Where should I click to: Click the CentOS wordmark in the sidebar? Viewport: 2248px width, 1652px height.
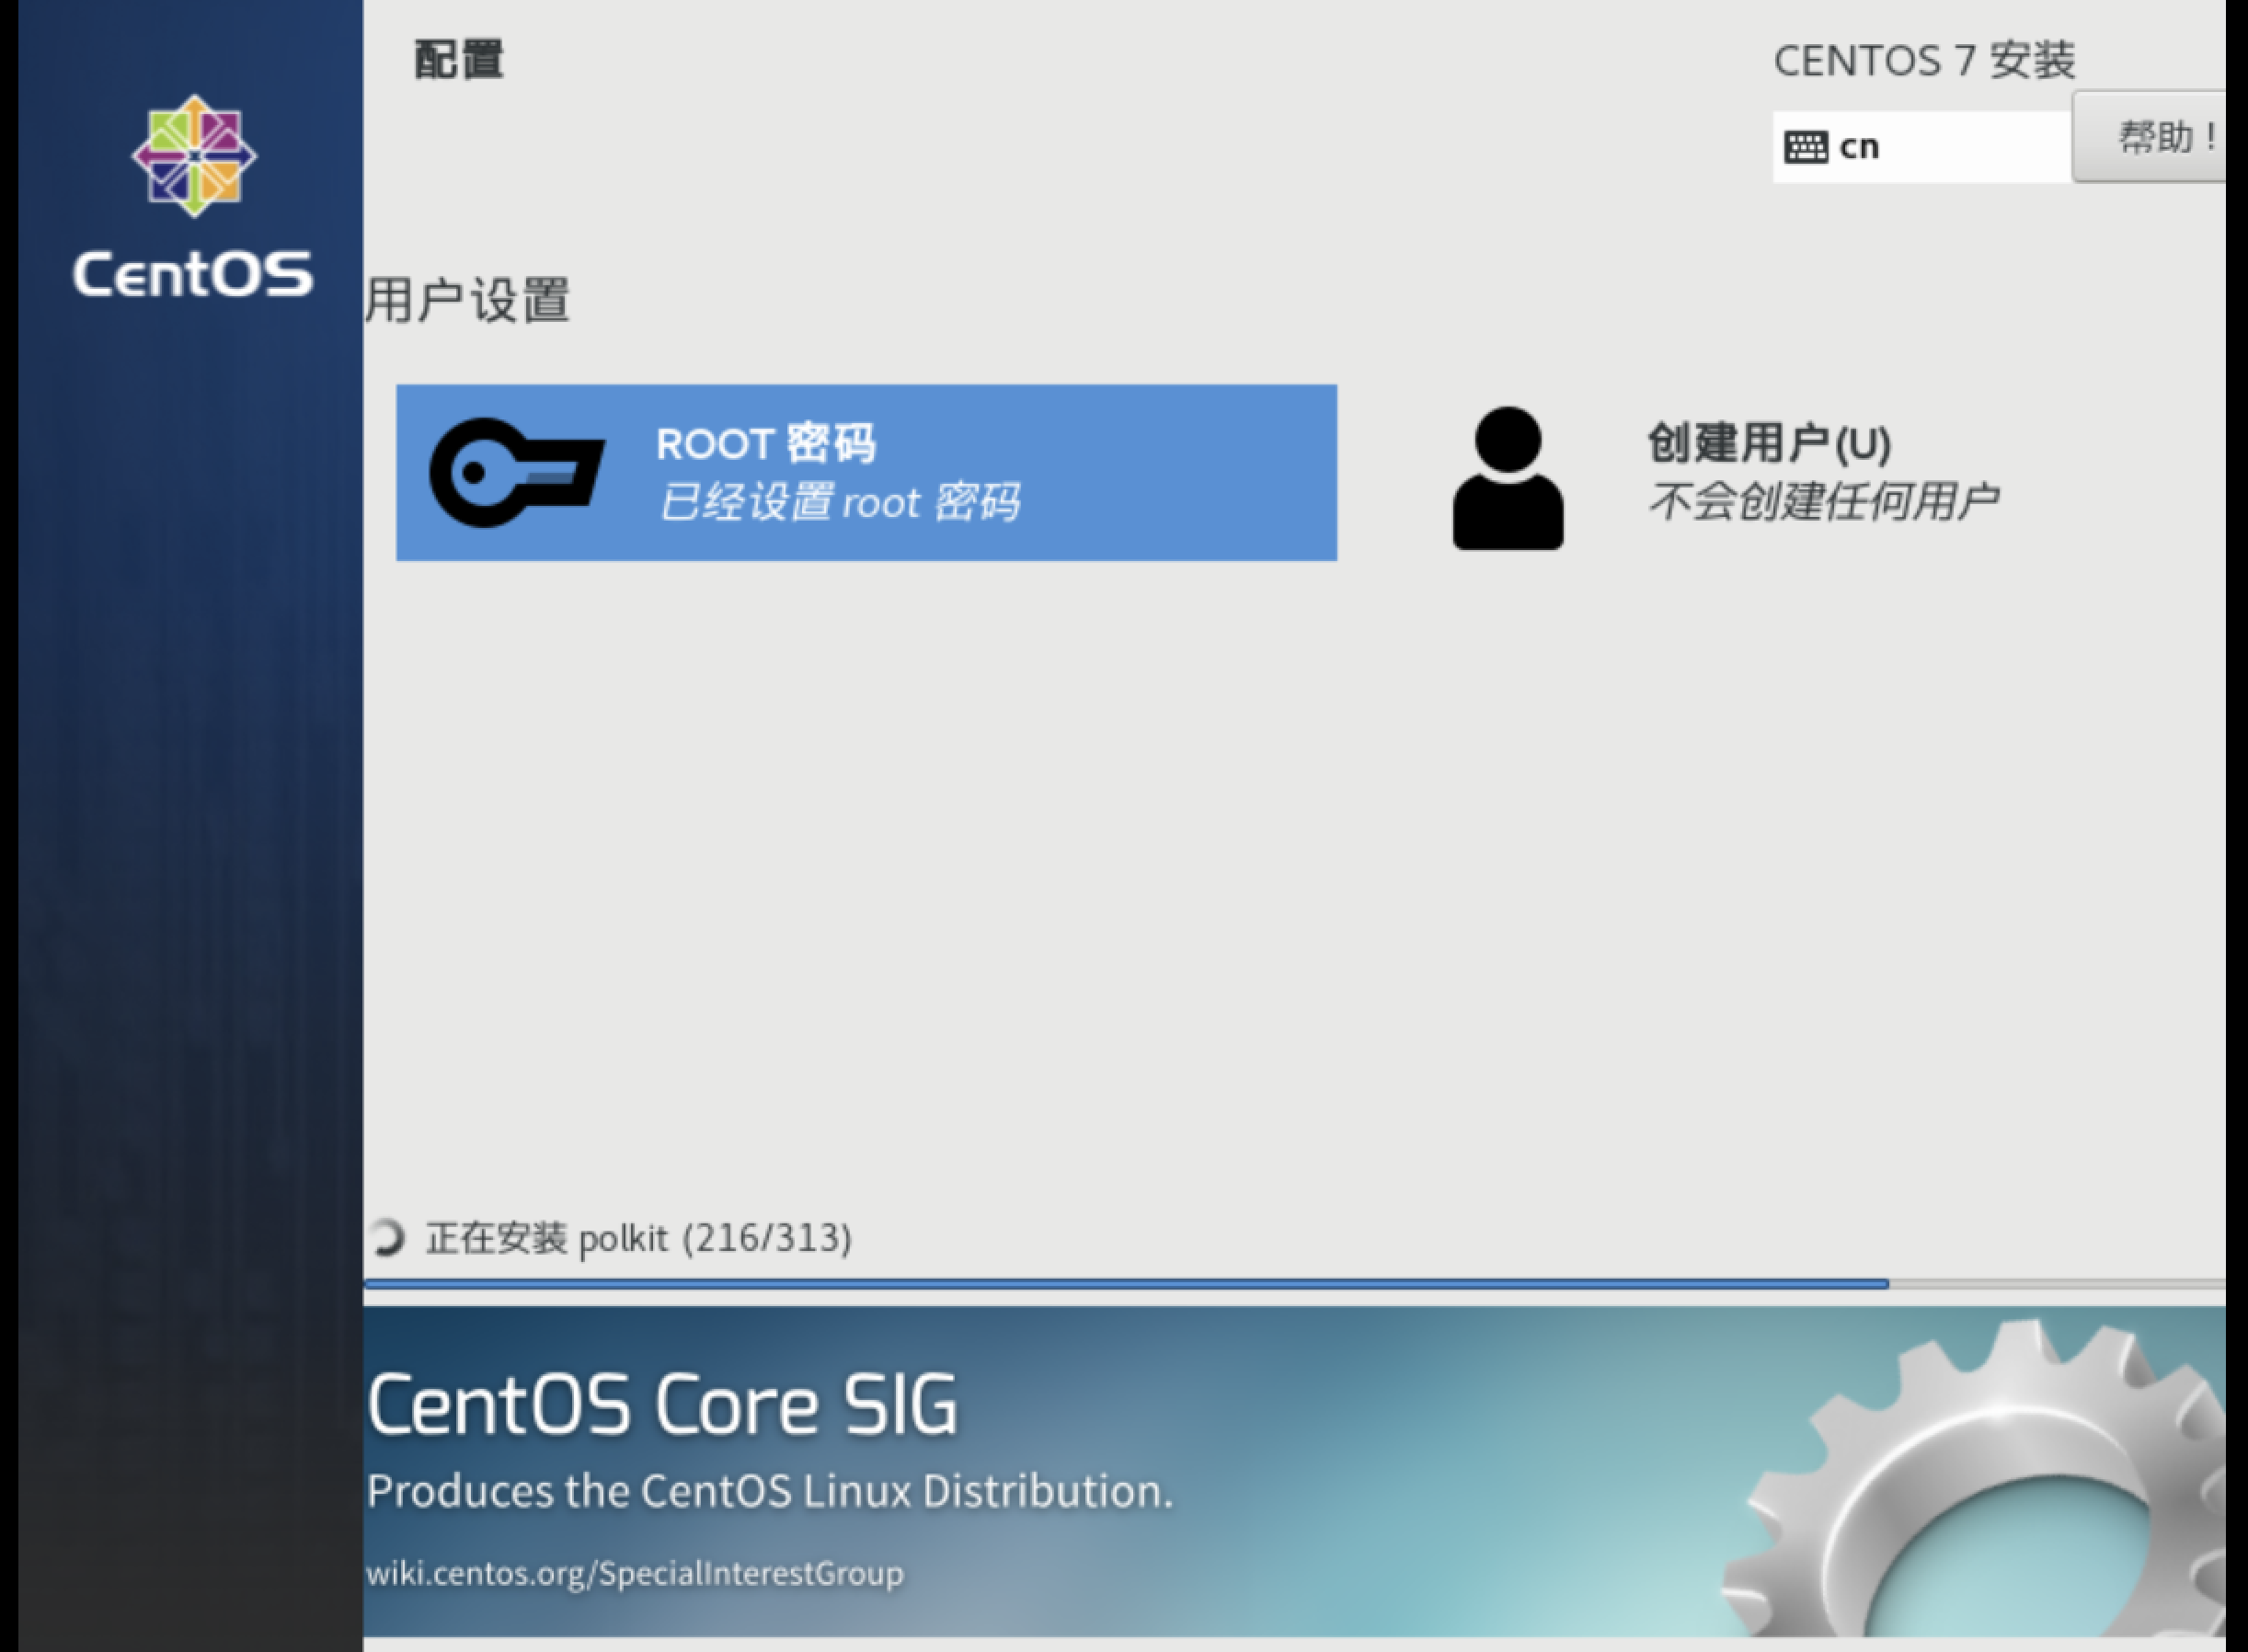pyautogui.click(x=193, y=273)
